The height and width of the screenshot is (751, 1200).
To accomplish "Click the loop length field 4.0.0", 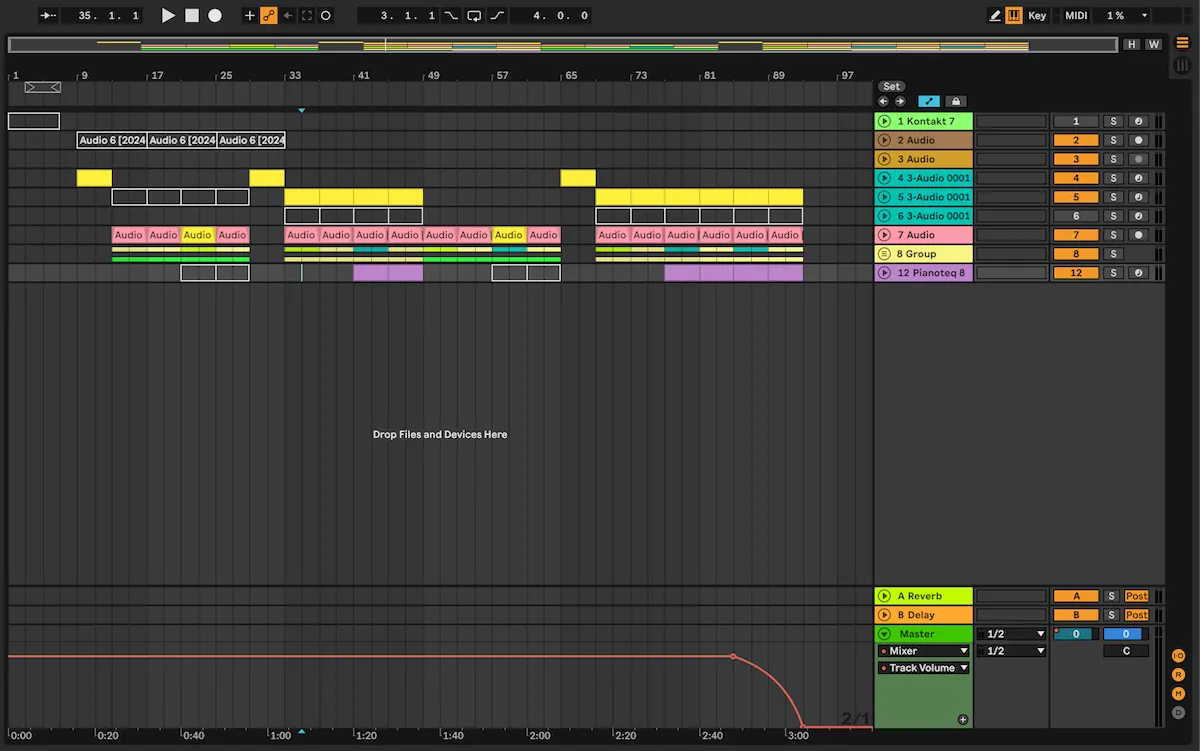I will pyautogui.click(x=550, y=16).
